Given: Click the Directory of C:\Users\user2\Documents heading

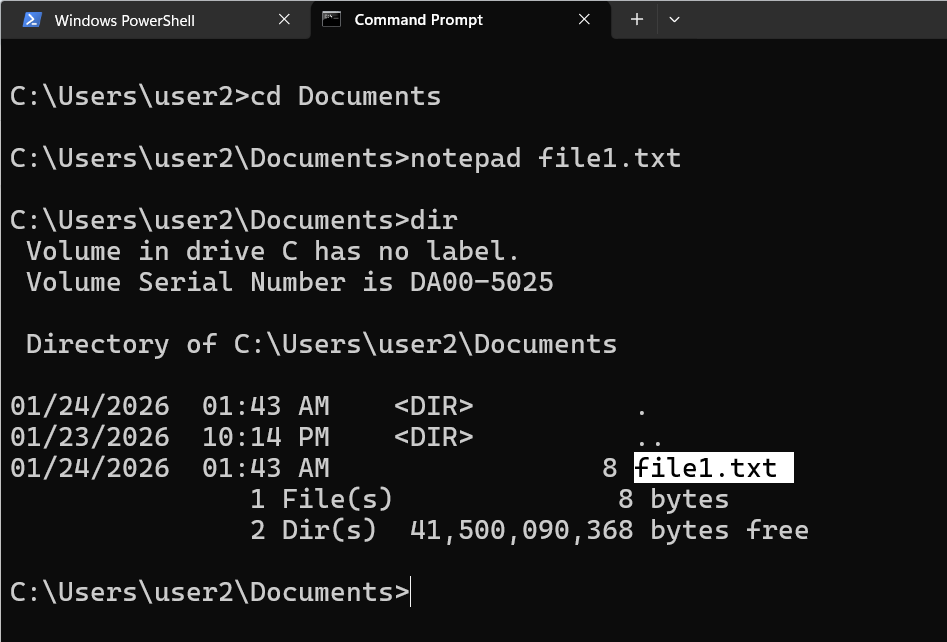Looking at the screenshot, I should click(321, 344).
